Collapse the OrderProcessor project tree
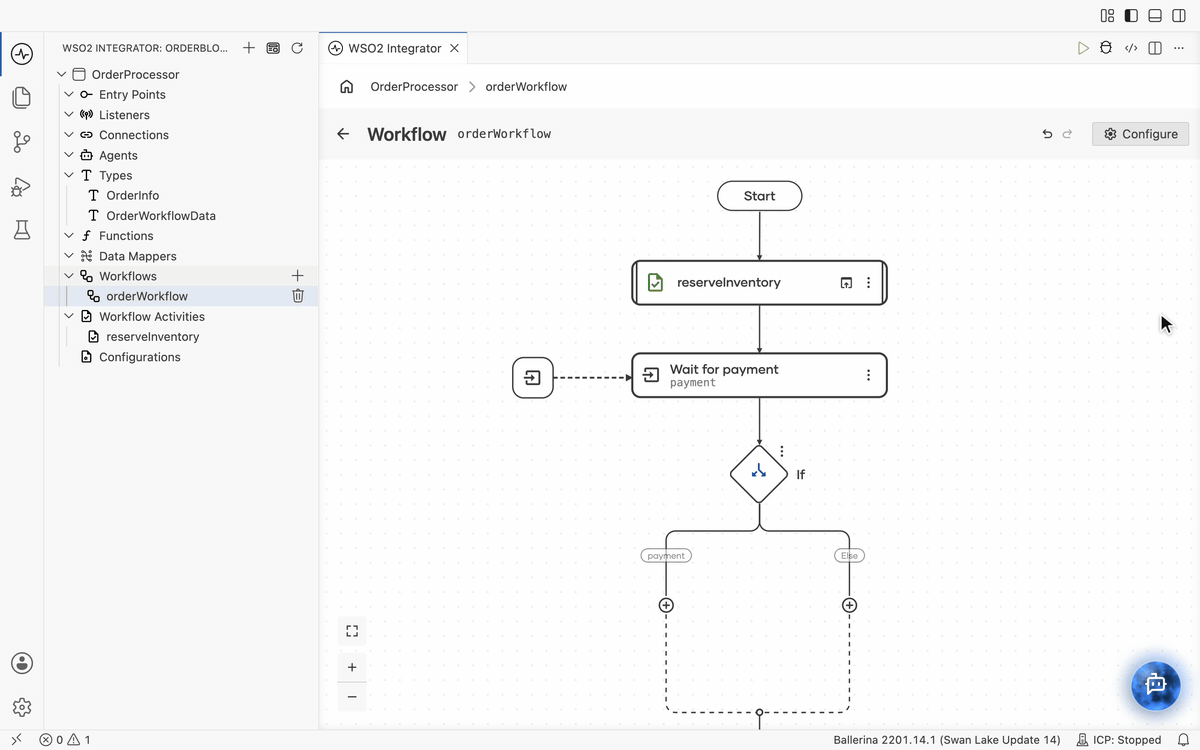Screen dimensions: 1200x750 click(62, 74)
